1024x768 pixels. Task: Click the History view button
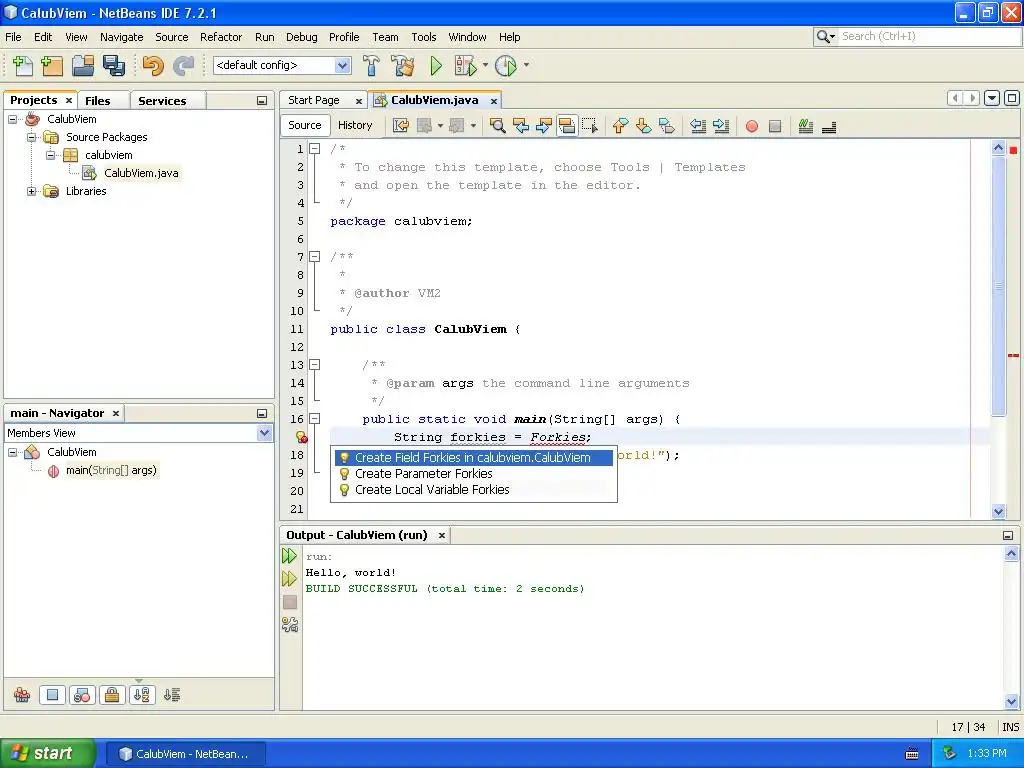[355, 125]
